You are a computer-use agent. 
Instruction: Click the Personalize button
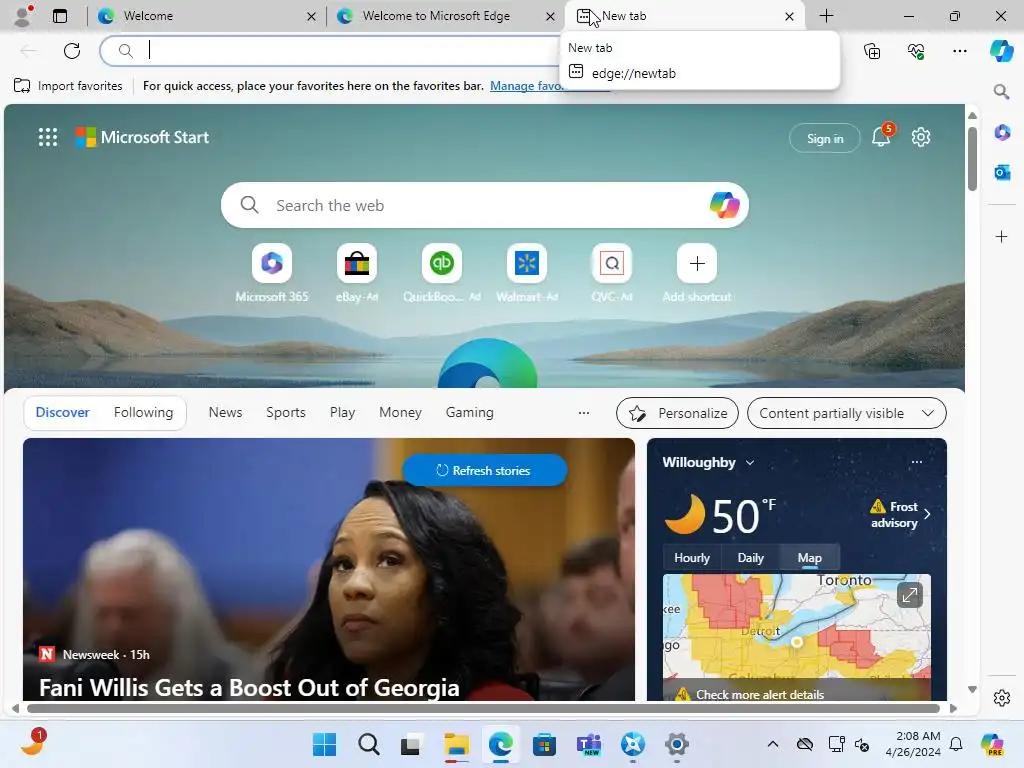point(677,413)
